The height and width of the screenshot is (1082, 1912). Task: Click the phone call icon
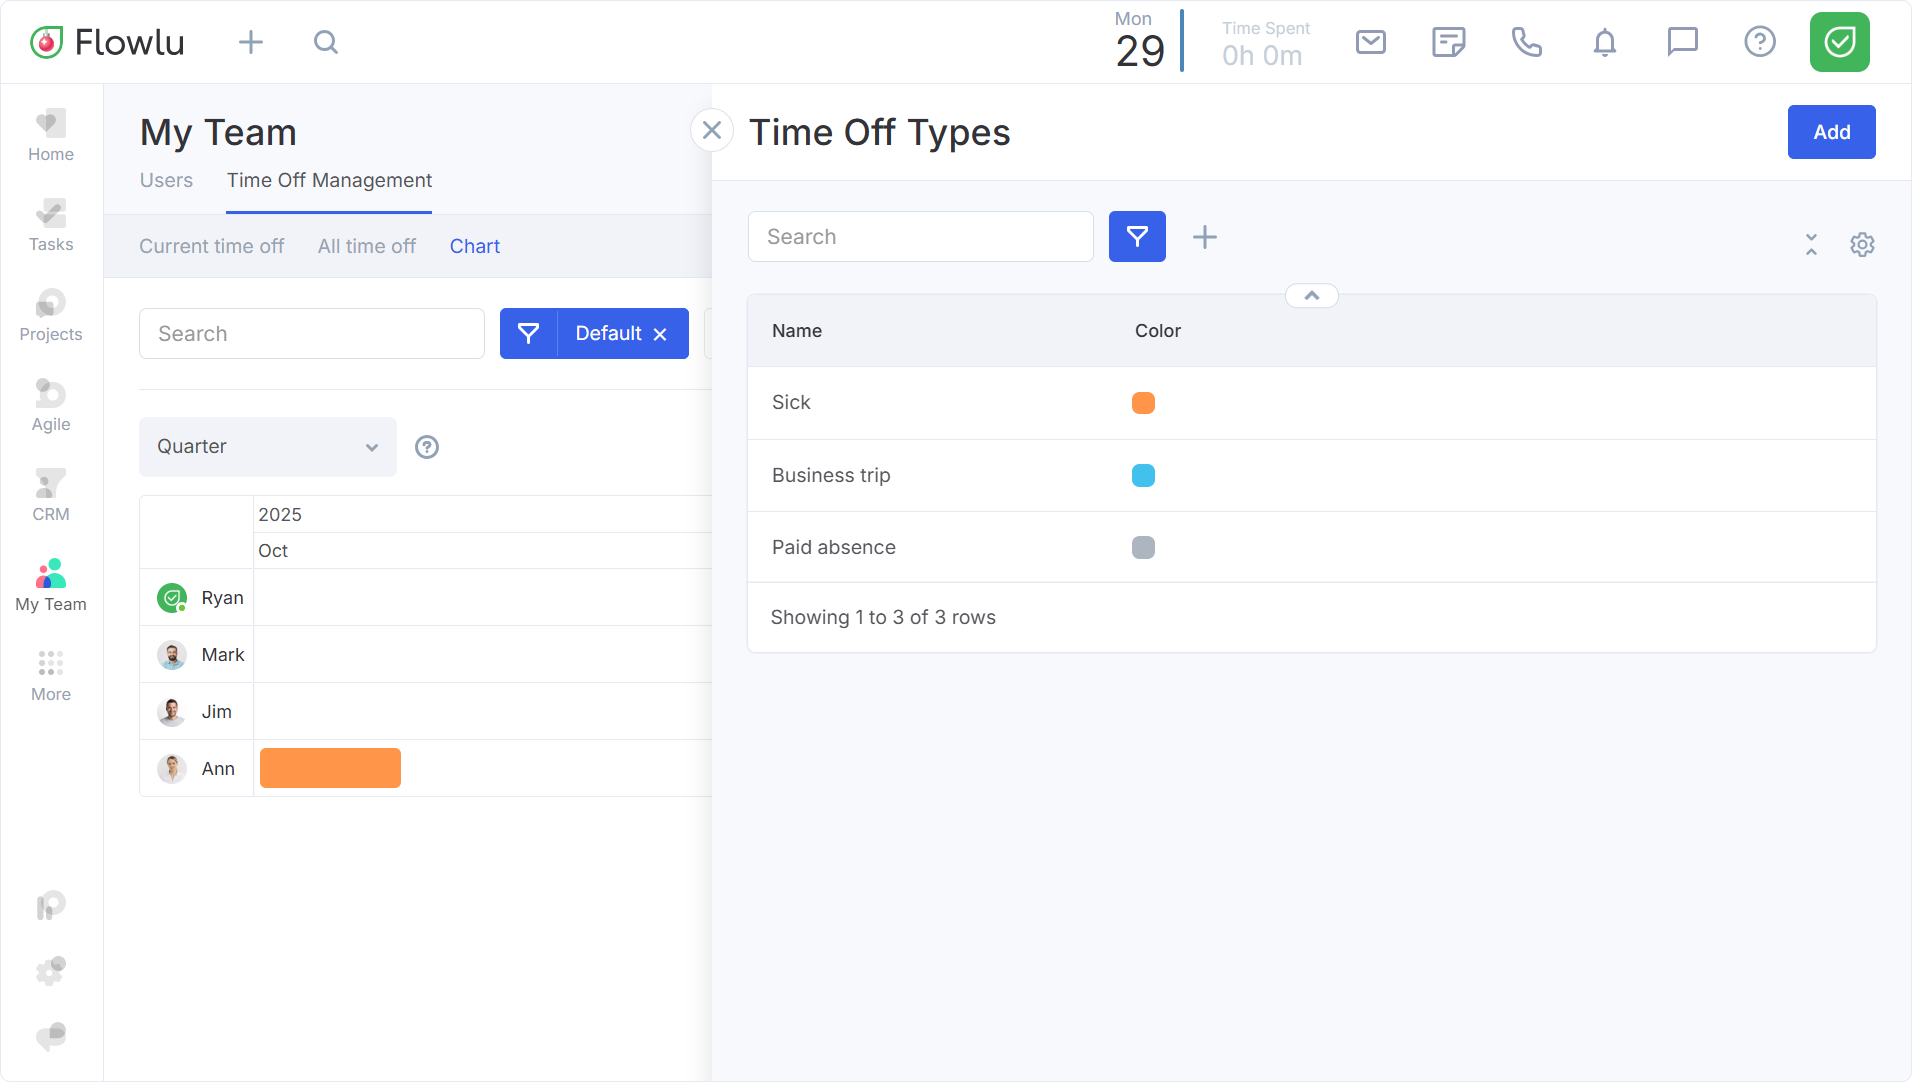[1526, 42]
